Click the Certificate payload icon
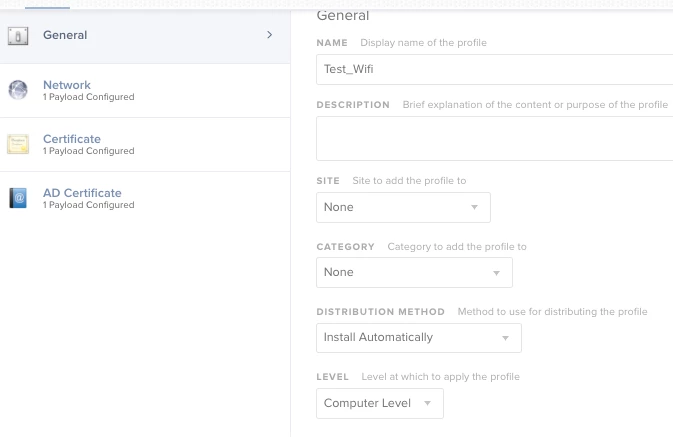 click(x=18, y=144)
